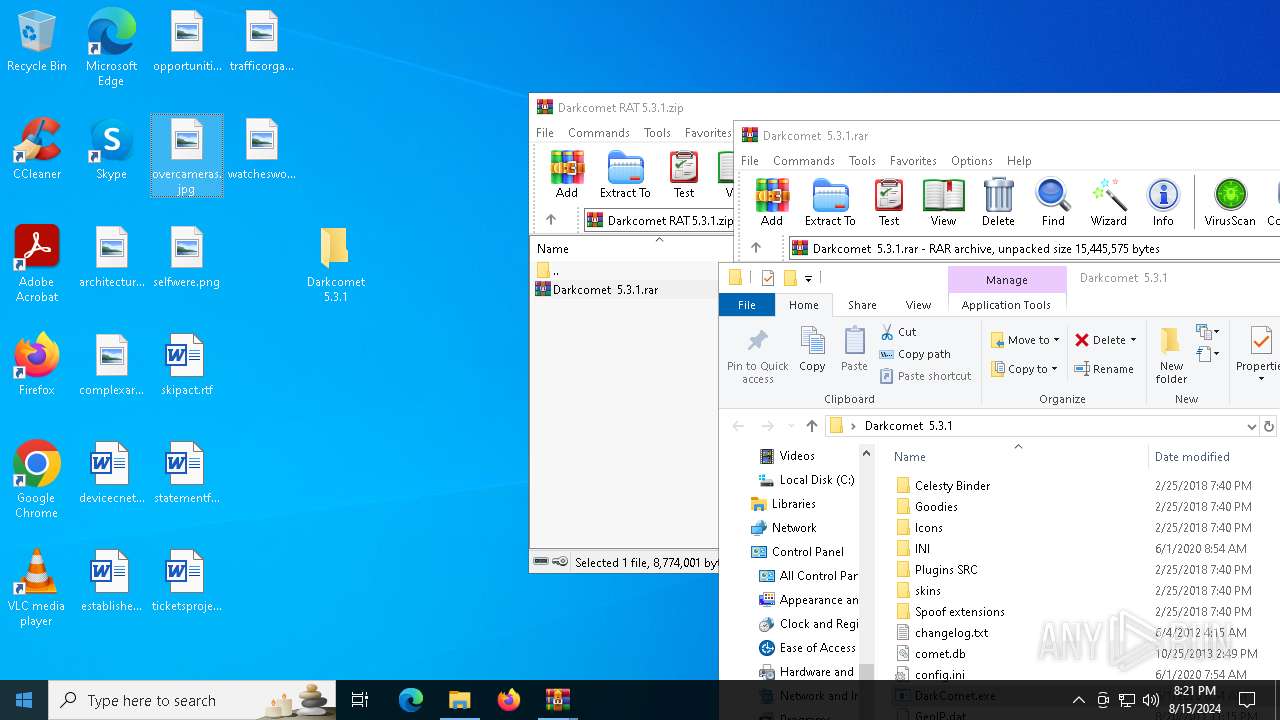Go up one level in rar window
Screen dimensions: 1280x720
(x=756, y=248)
